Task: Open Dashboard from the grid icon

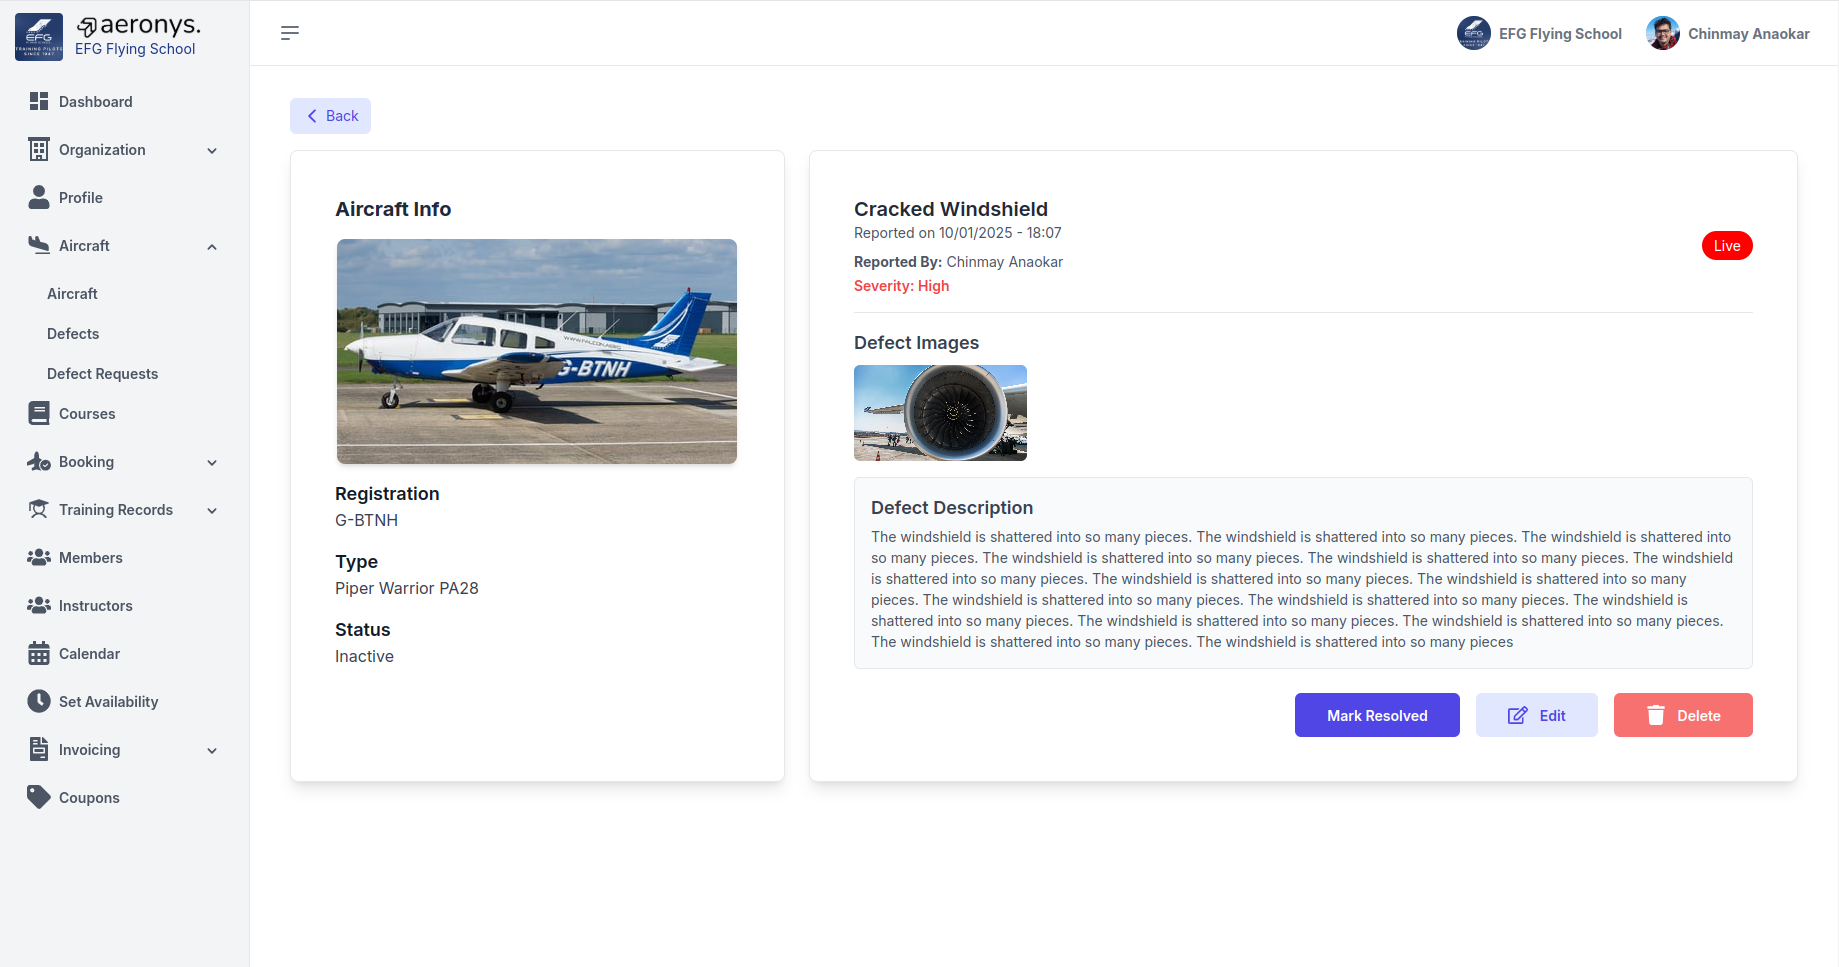Action: [x=39, y=101]
